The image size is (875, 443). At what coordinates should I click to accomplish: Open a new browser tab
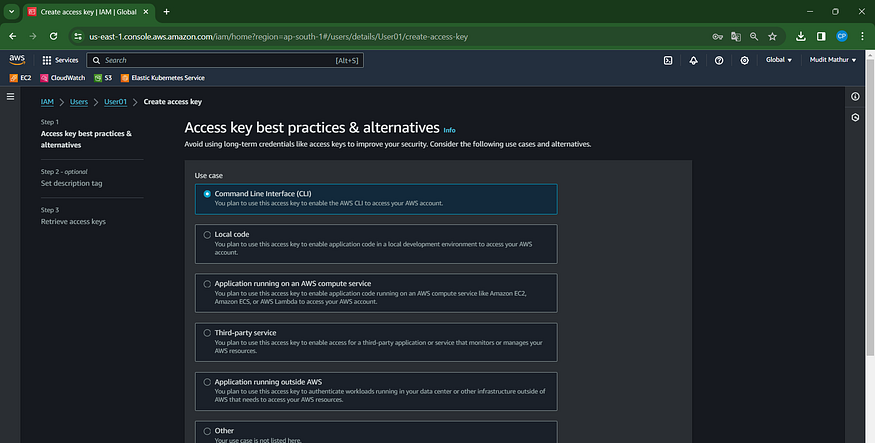166,12
